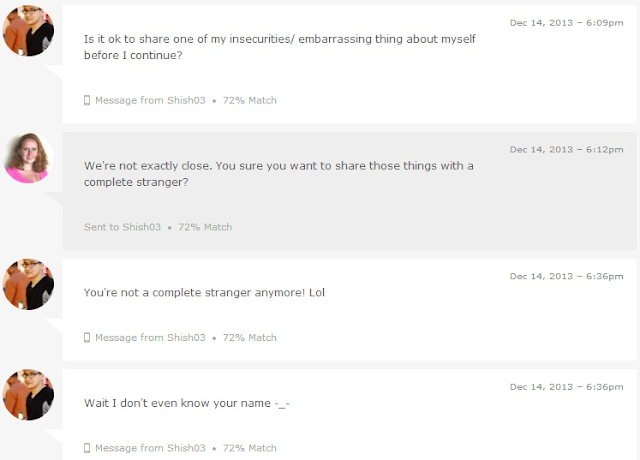Image resolution: width=640 pixels, height=460 pixels.
Task: Click the mobile phone icon in the 6:09pm message
Action: pos(87,100)
